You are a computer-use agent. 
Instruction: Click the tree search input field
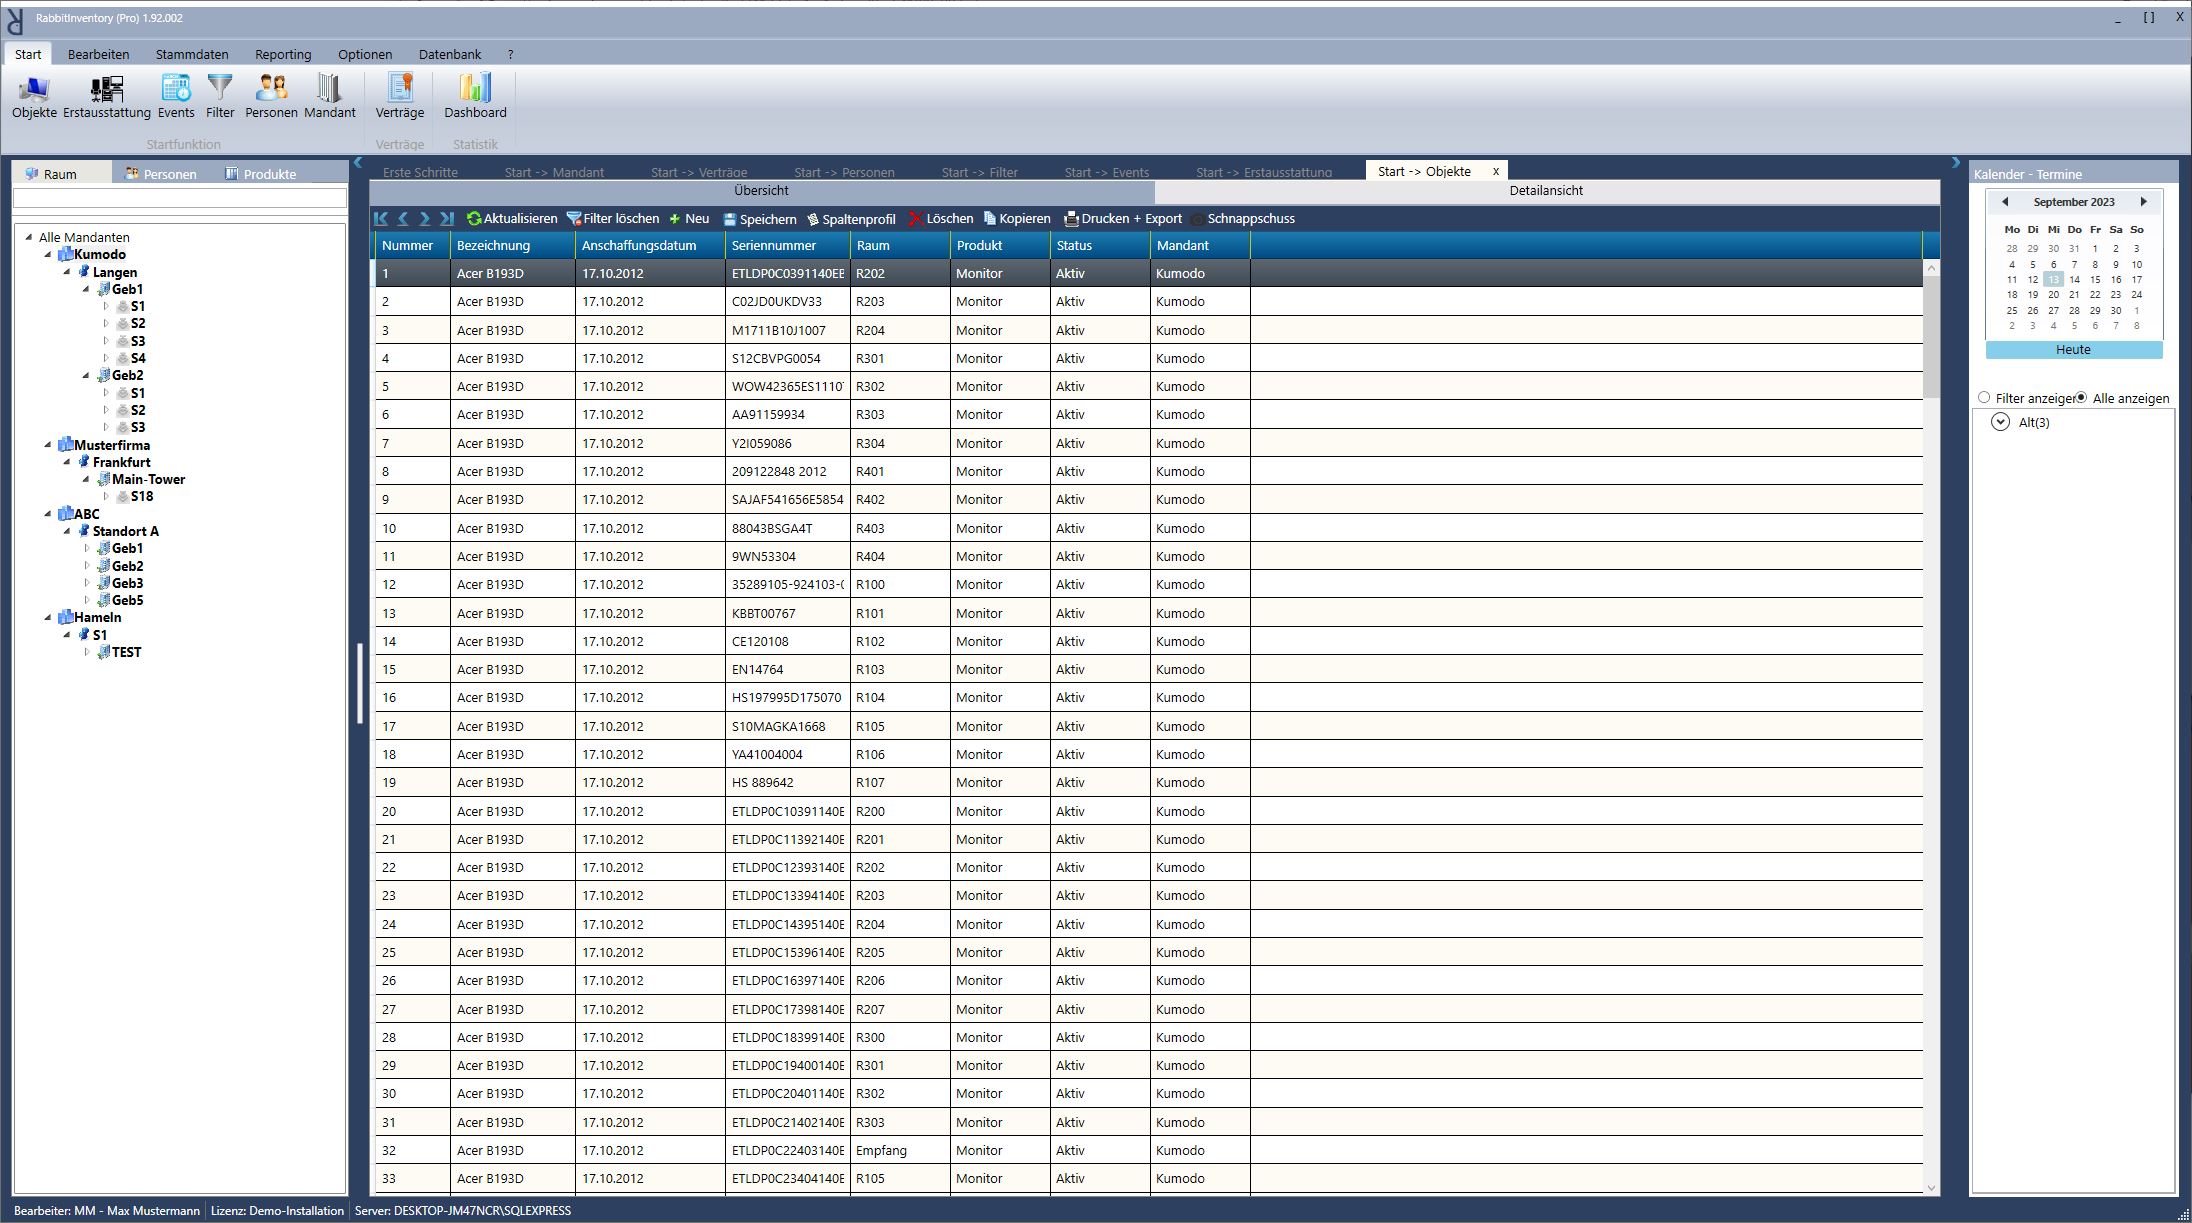click(180, 199)
